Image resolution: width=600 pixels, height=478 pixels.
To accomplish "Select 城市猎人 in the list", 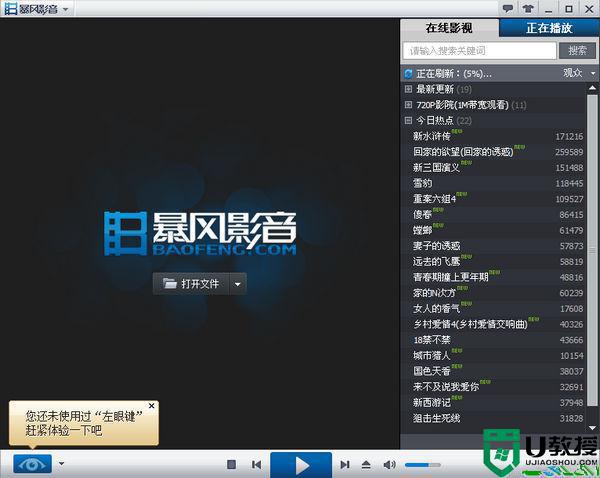I will click(x=494, y=356).
